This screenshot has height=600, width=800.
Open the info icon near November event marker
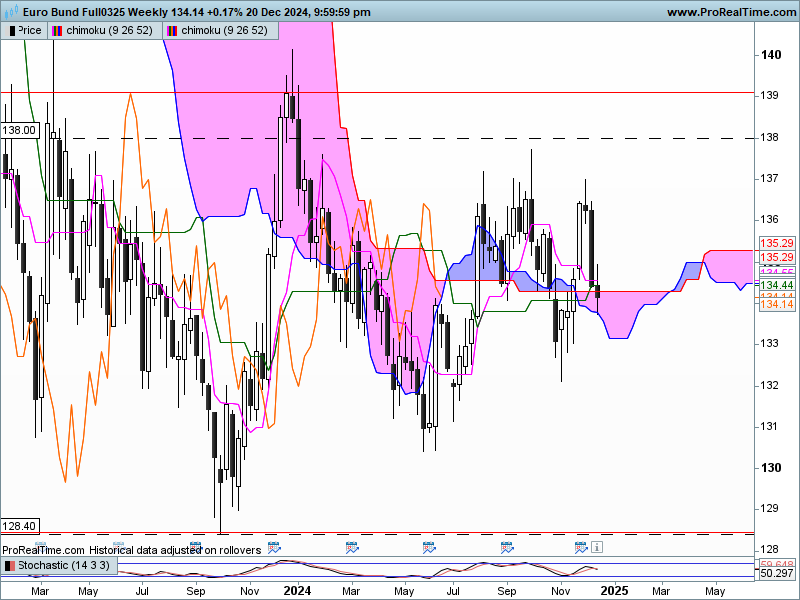[x=597, y=547]
